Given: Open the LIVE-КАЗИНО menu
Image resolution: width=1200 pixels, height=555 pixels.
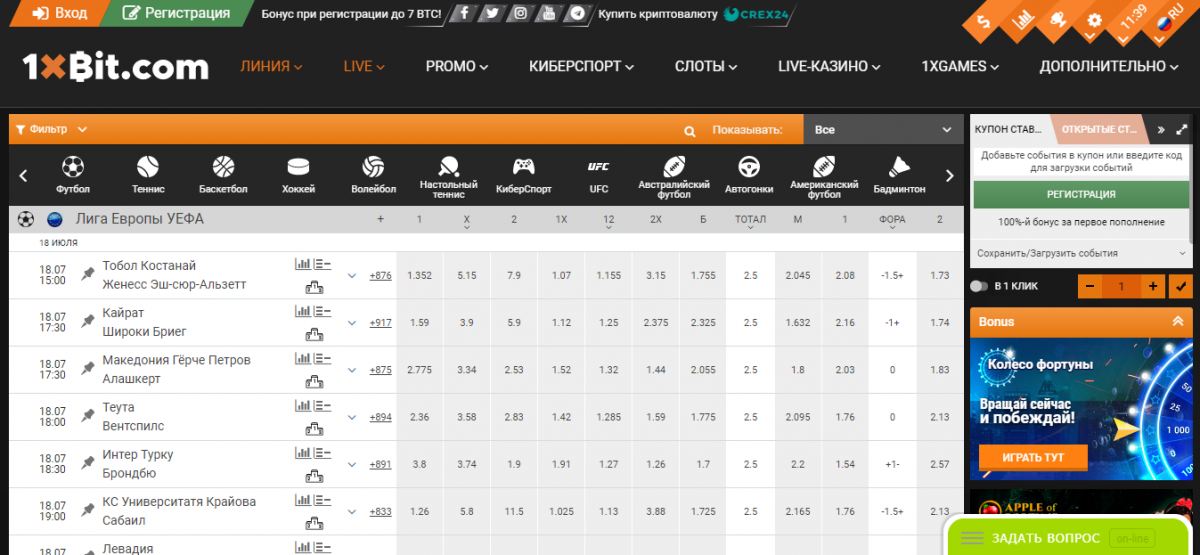Looking at the screenshot, I should (830, 66).
